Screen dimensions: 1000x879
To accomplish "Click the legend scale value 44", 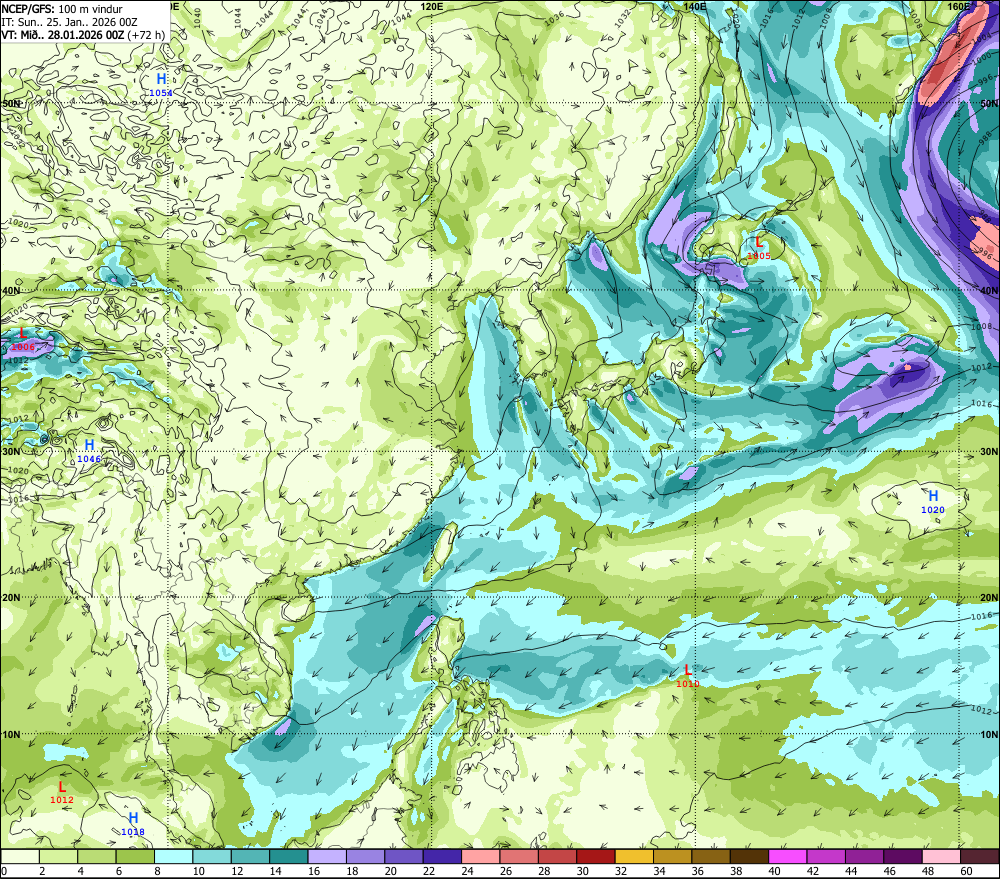I will [851, 871].
